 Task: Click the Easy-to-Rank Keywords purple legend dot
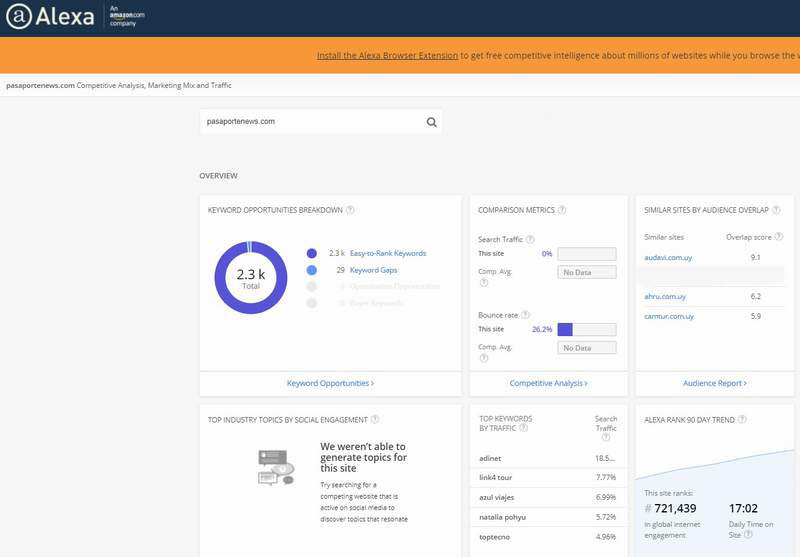pos(312,254)
